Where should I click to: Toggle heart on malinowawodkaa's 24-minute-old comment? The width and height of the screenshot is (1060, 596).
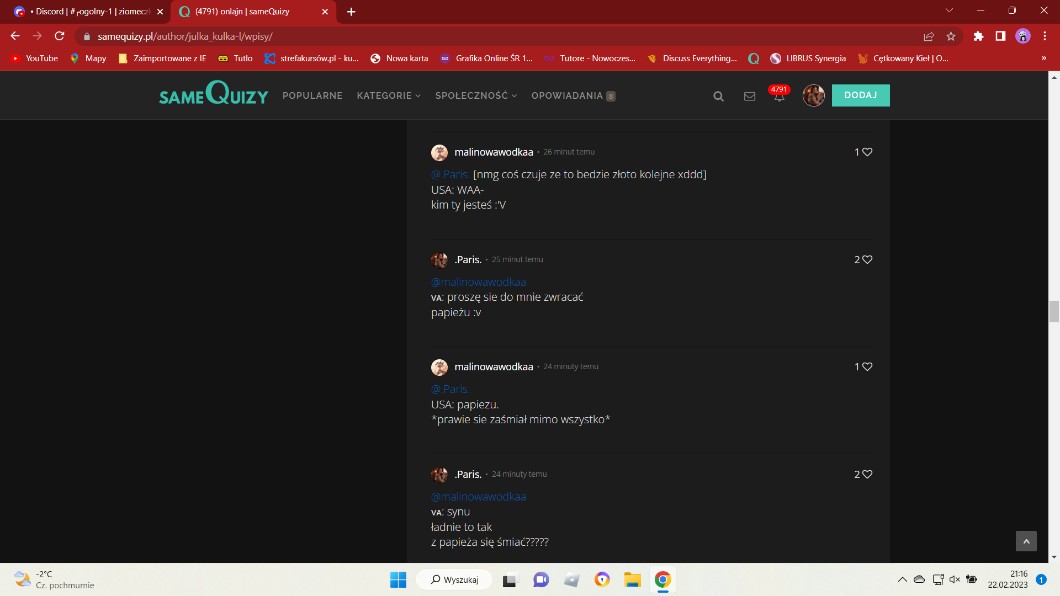[x=867, y=367]
